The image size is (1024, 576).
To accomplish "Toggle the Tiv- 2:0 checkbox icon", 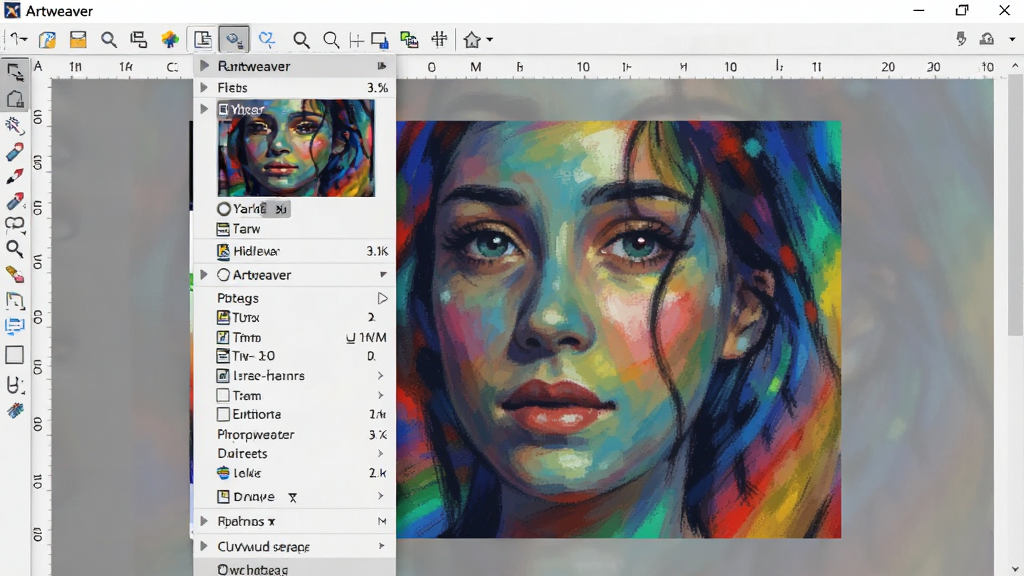I will (x=223, y=356).
